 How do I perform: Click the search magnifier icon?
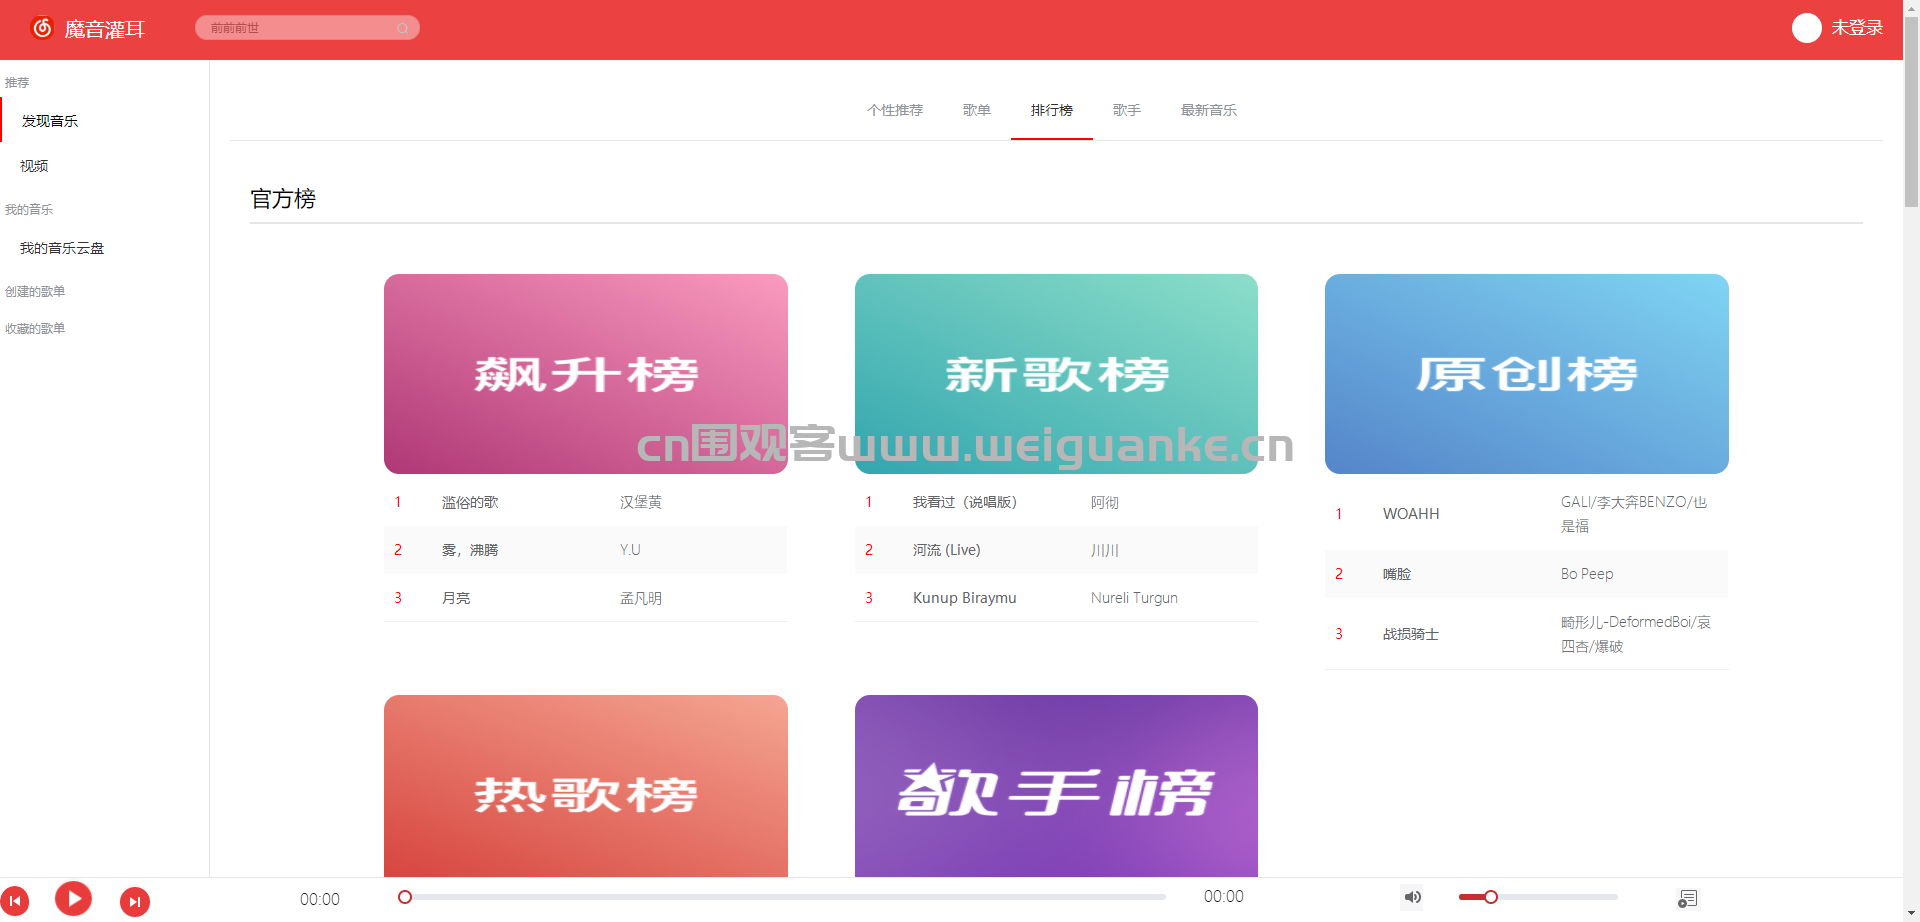(402, 28)
